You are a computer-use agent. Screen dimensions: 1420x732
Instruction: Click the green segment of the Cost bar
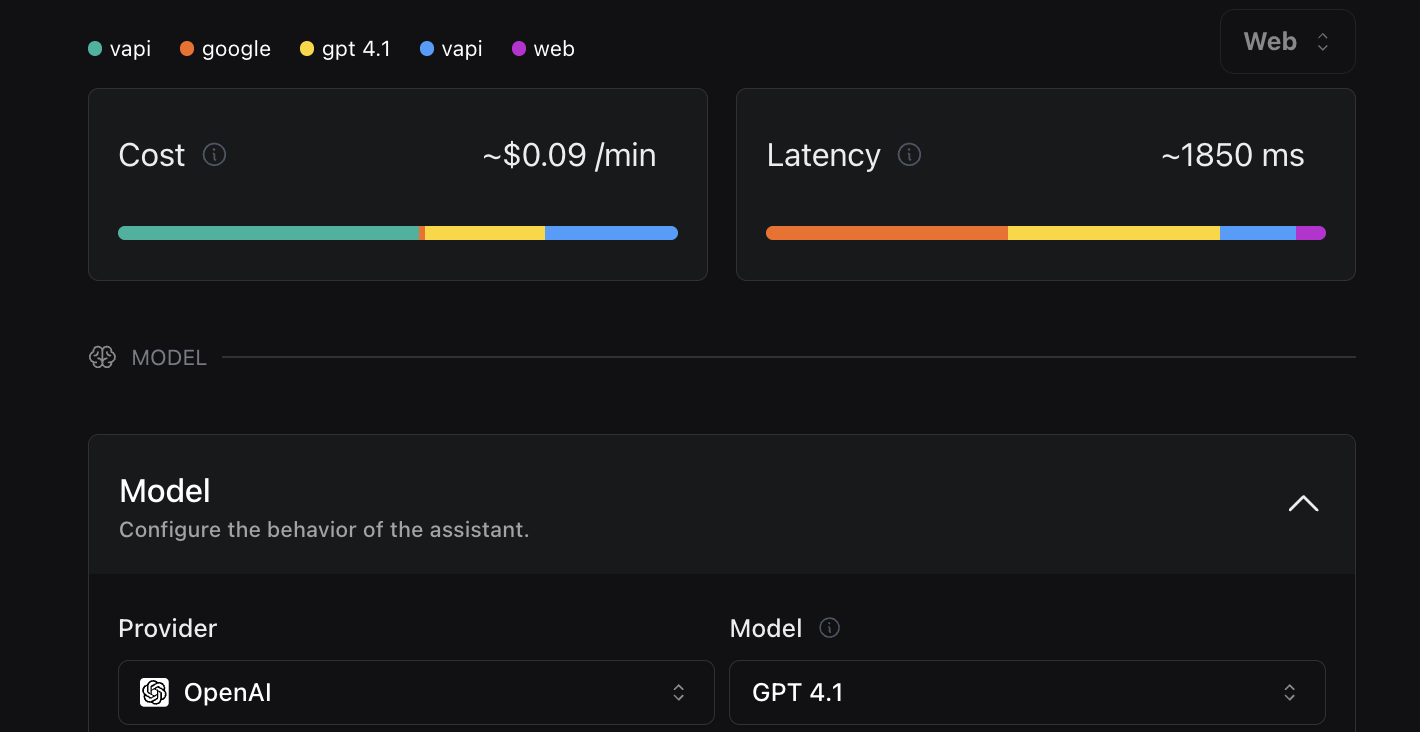tap(269, 233)
